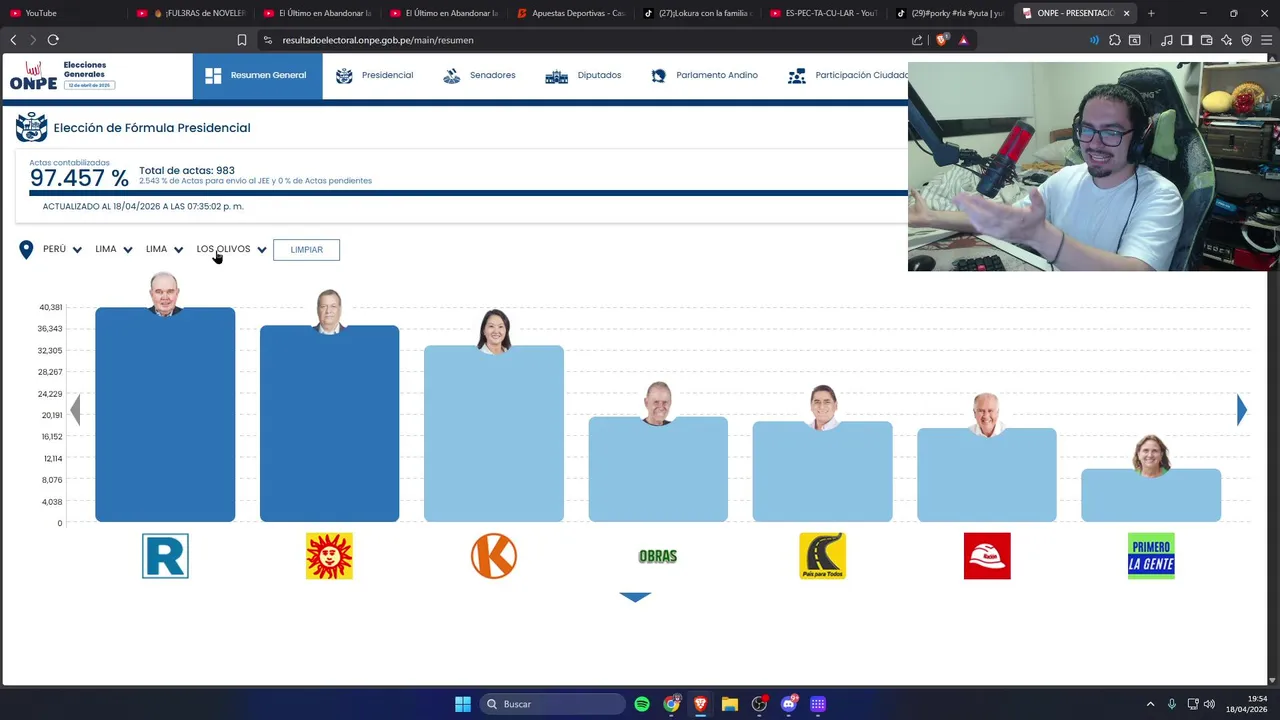The height and width of the screenshot is (720, 1280).
Task: Click the taskbar Buscar search box
Action: (x=553, y=704)
